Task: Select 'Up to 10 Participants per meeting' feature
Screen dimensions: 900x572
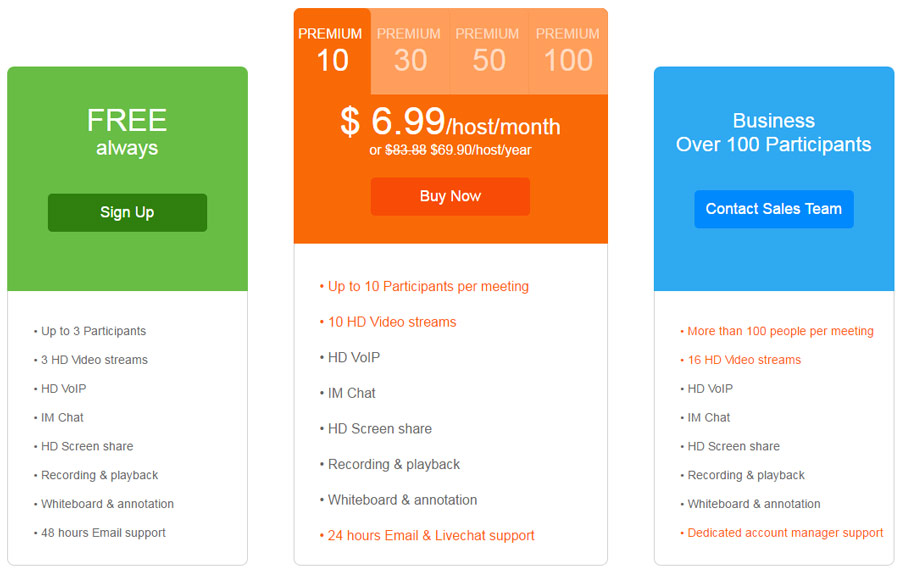Action: [425, 286]
